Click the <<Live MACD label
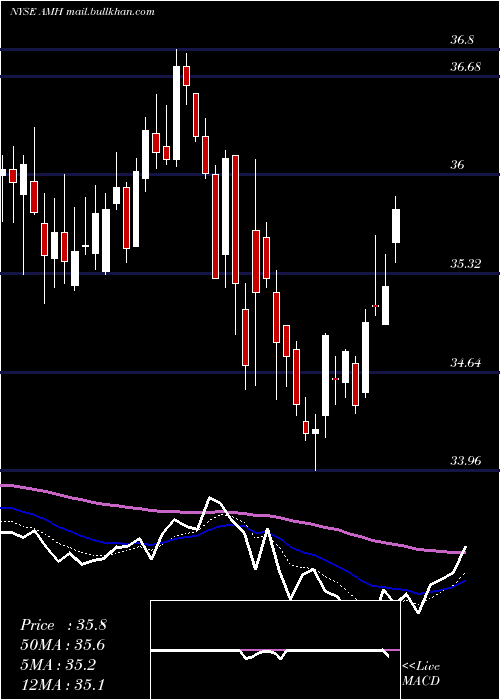The image size is (500, 700). click(x=421, y=673)
